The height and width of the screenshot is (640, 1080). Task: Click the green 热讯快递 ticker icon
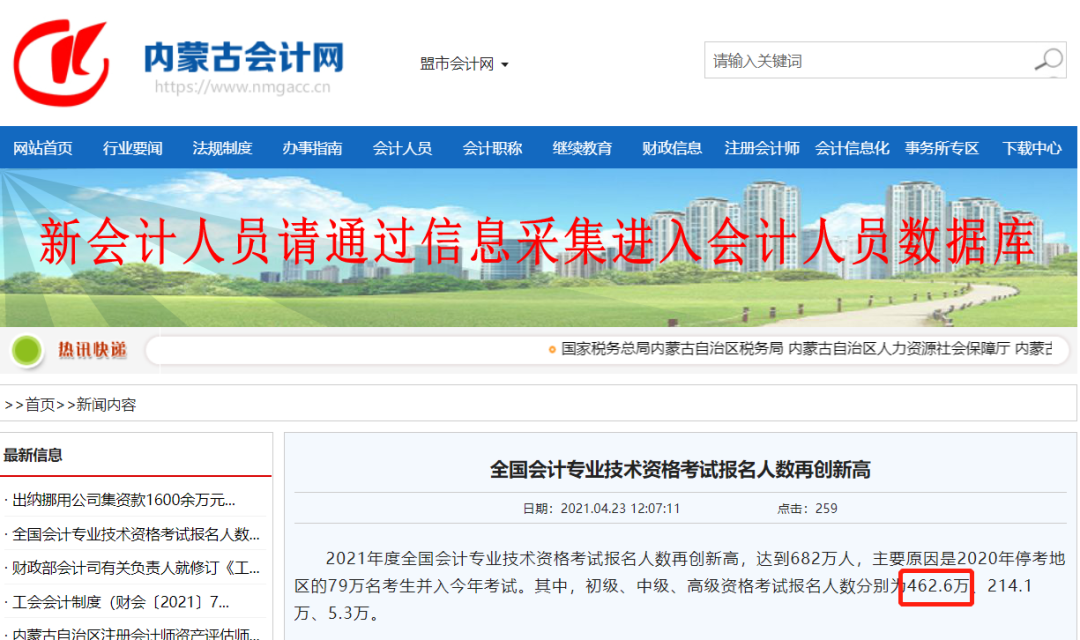tap(28, 352)
